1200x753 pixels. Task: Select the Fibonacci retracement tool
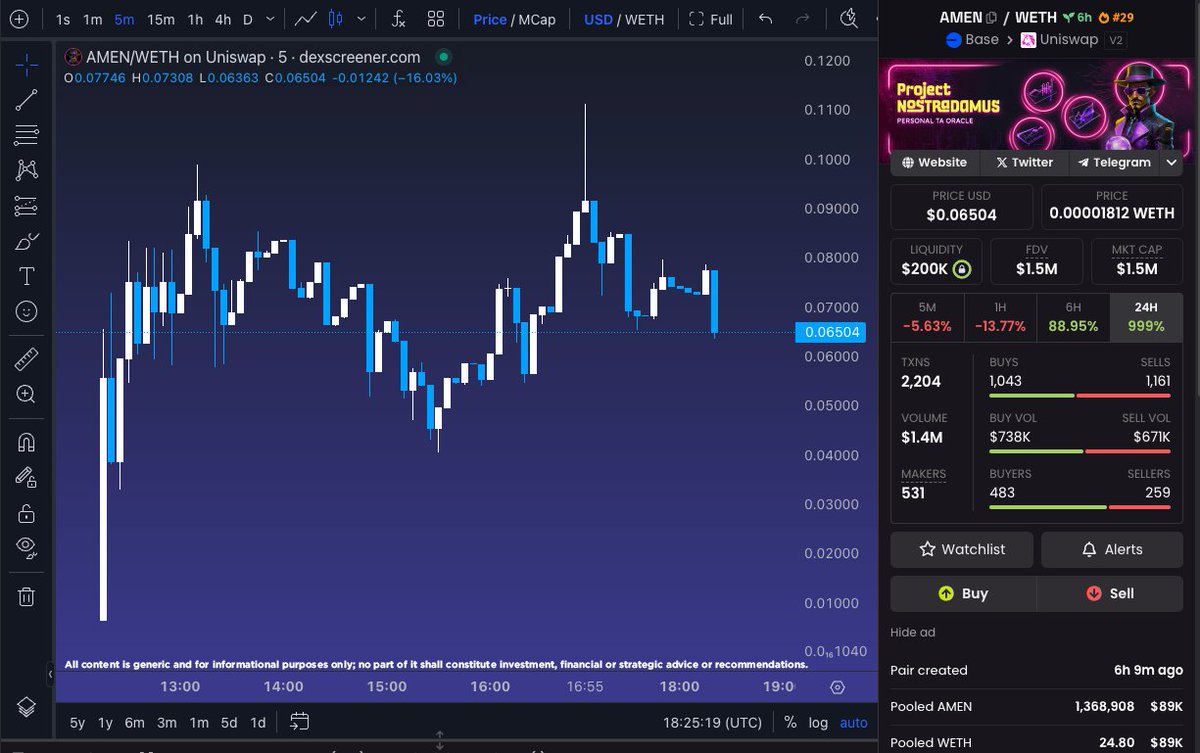tap(27, 135)
